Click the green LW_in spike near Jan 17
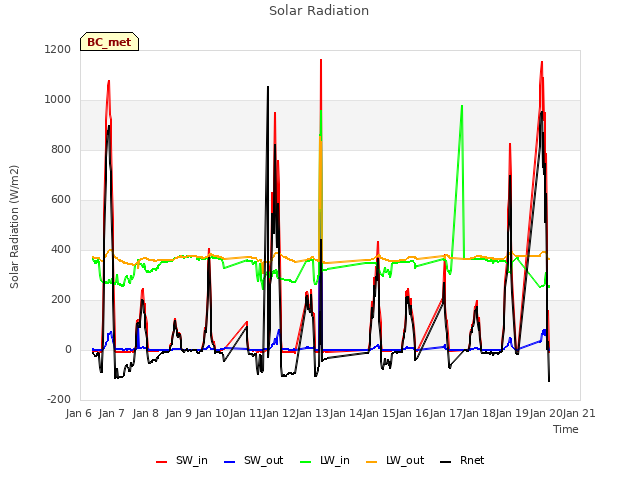This screenshot has width=640, height=480. coord(462,106)
